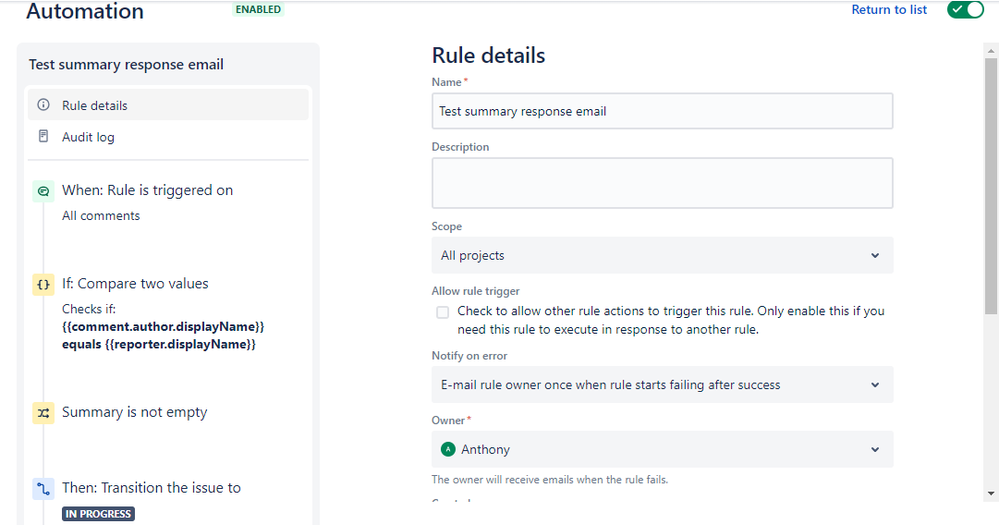Click the Description text area
The height and width of the screenshot is (525, 999).
[662, 183]
